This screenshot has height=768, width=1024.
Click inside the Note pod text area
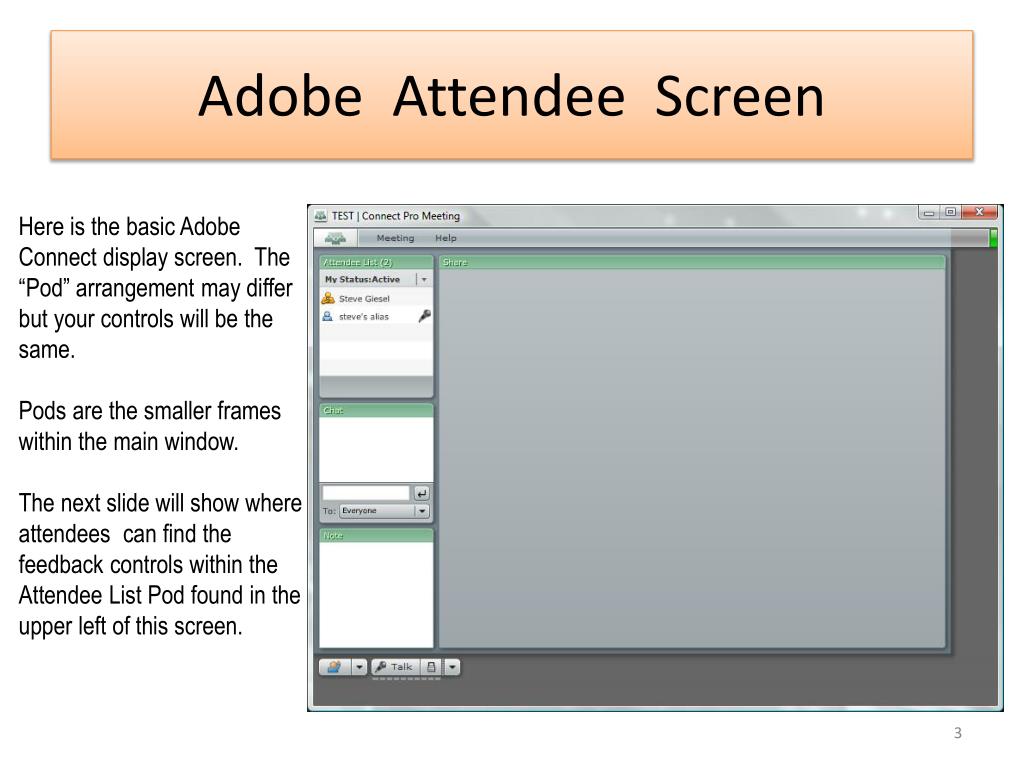pos(376,594)
